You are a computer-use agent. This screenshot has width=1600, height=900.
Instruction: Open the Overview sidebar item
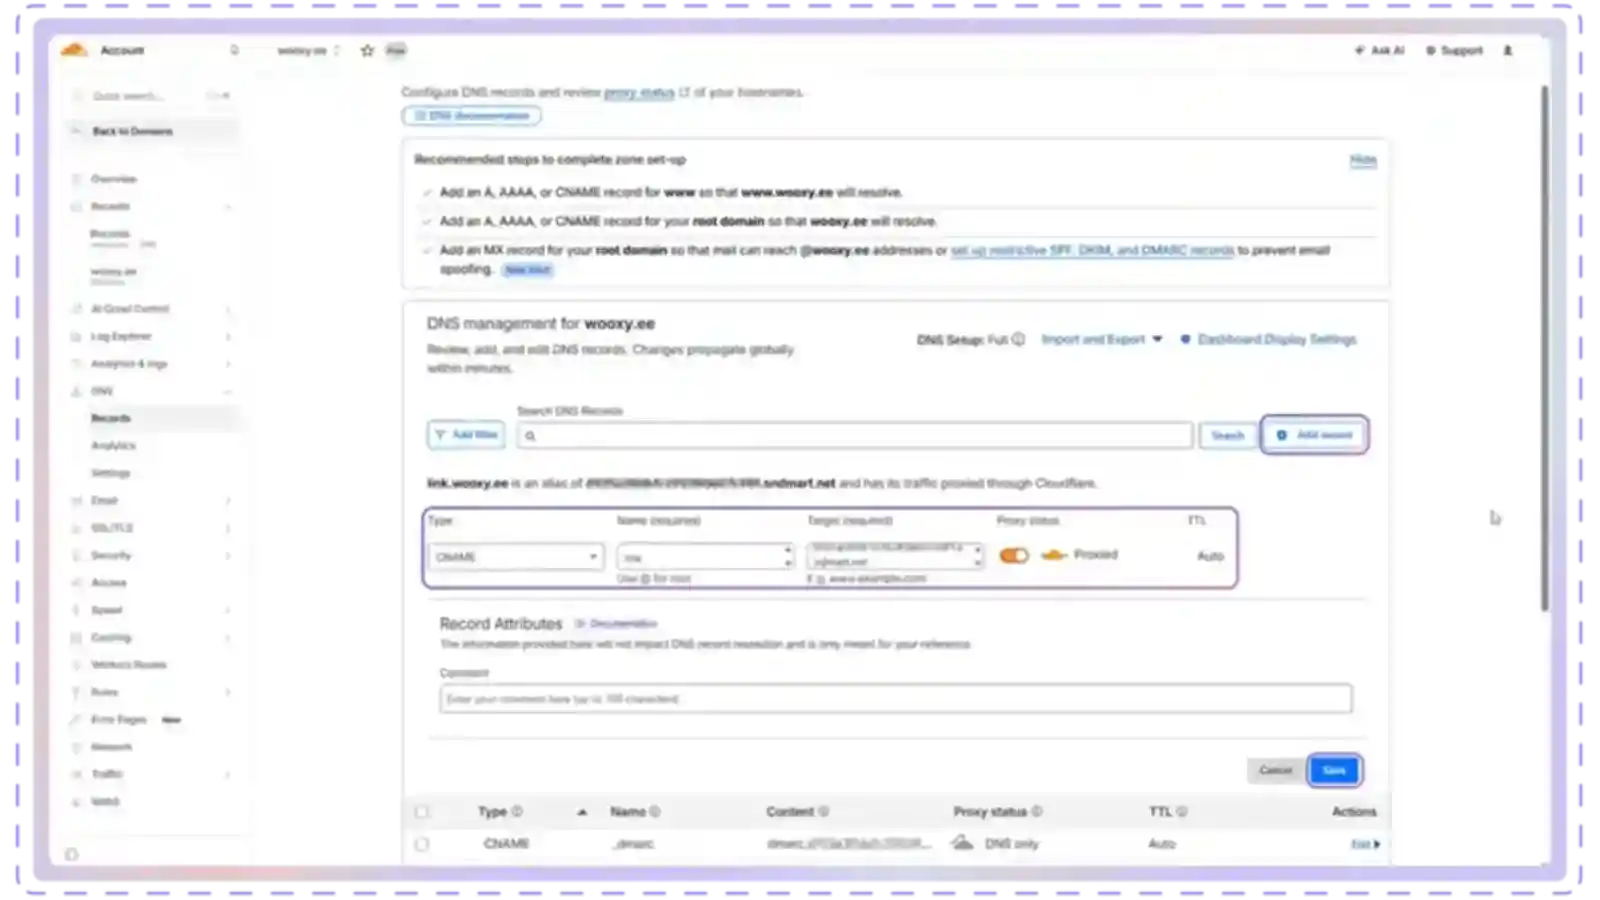[113, 179]
